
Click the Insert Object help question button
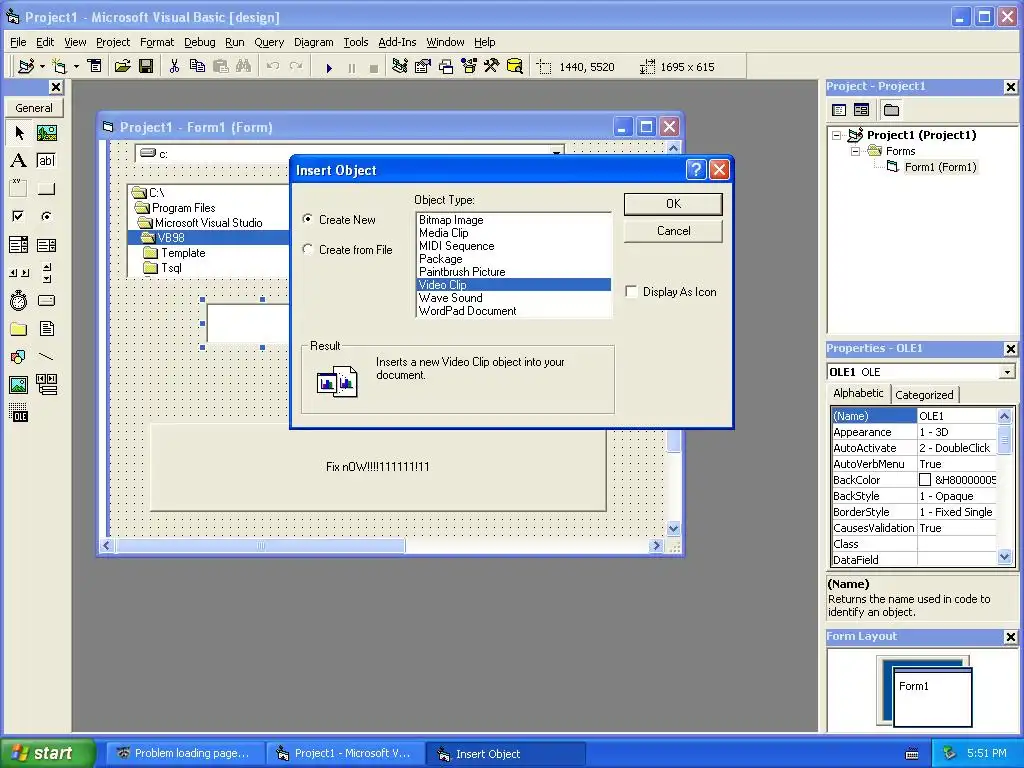click(696, 170)
